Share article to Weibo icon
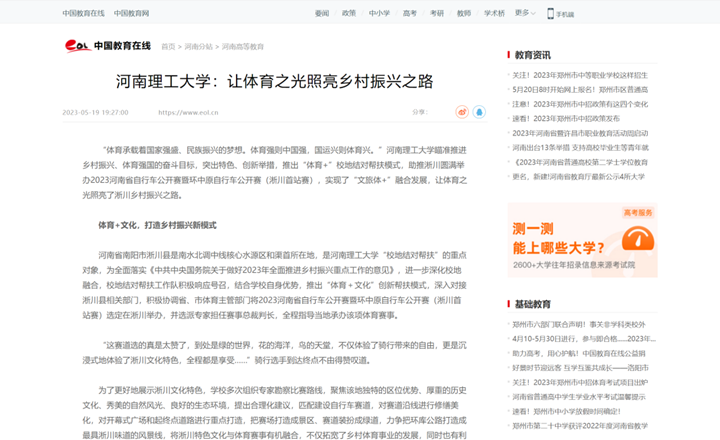The image size is (720, 440). pyautogui.click(x=461, y=112)
